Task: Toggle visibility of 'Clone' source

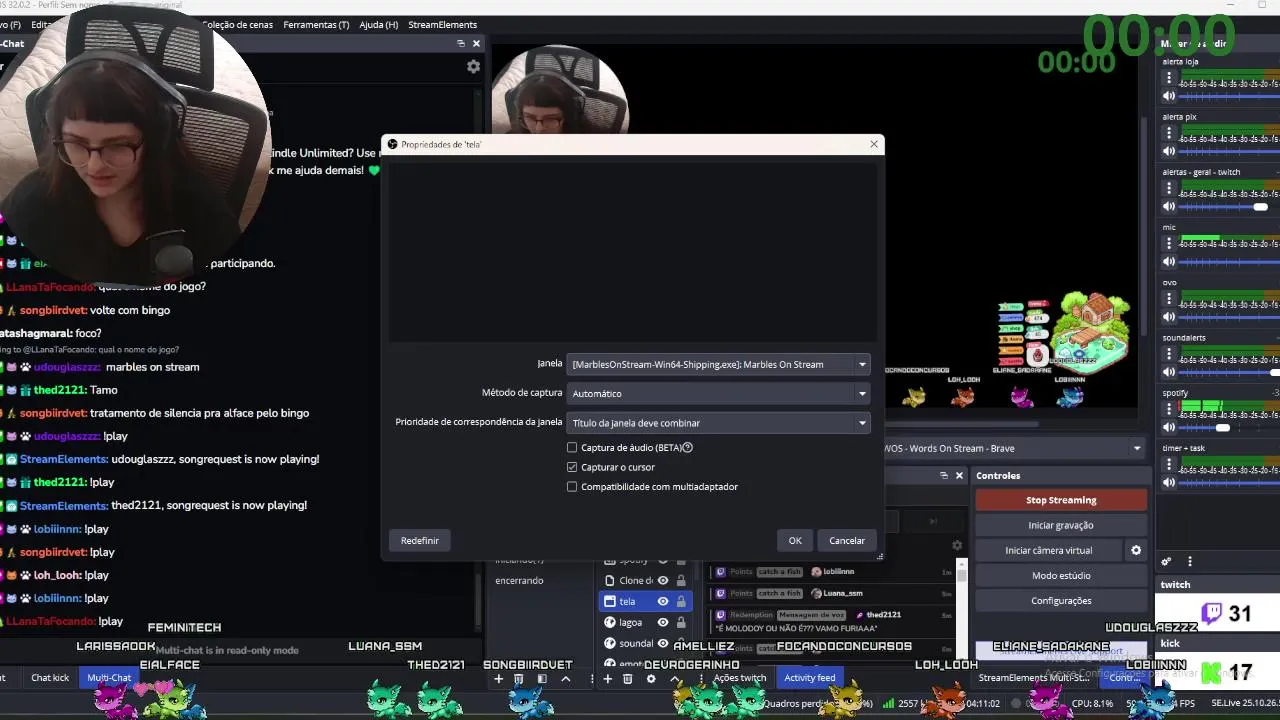Action: (x=662, y=580)
